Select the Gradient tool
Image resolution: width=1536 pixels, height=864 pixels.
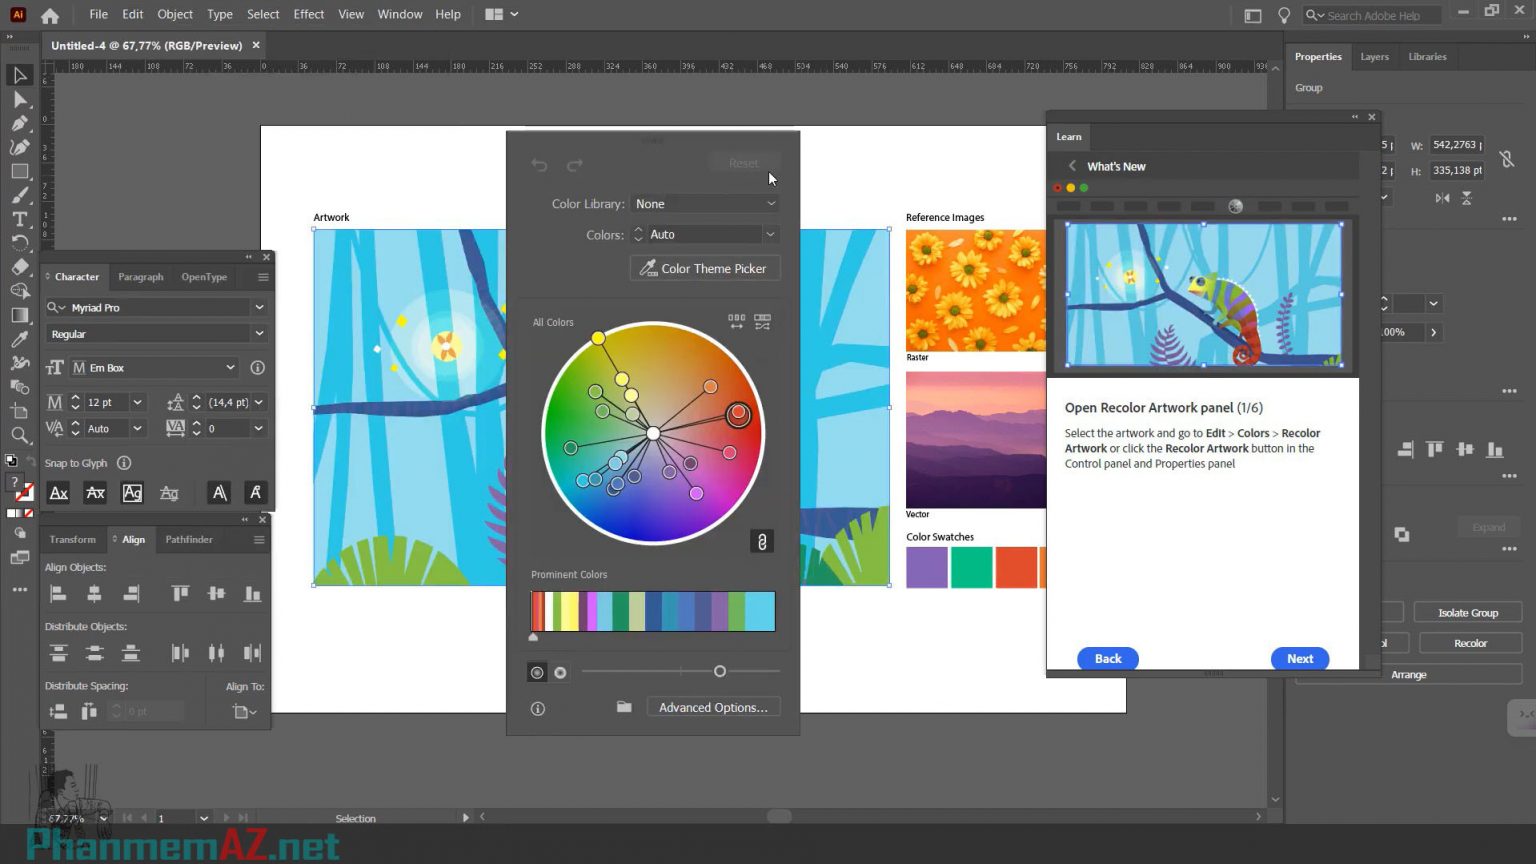click(18, 315)
